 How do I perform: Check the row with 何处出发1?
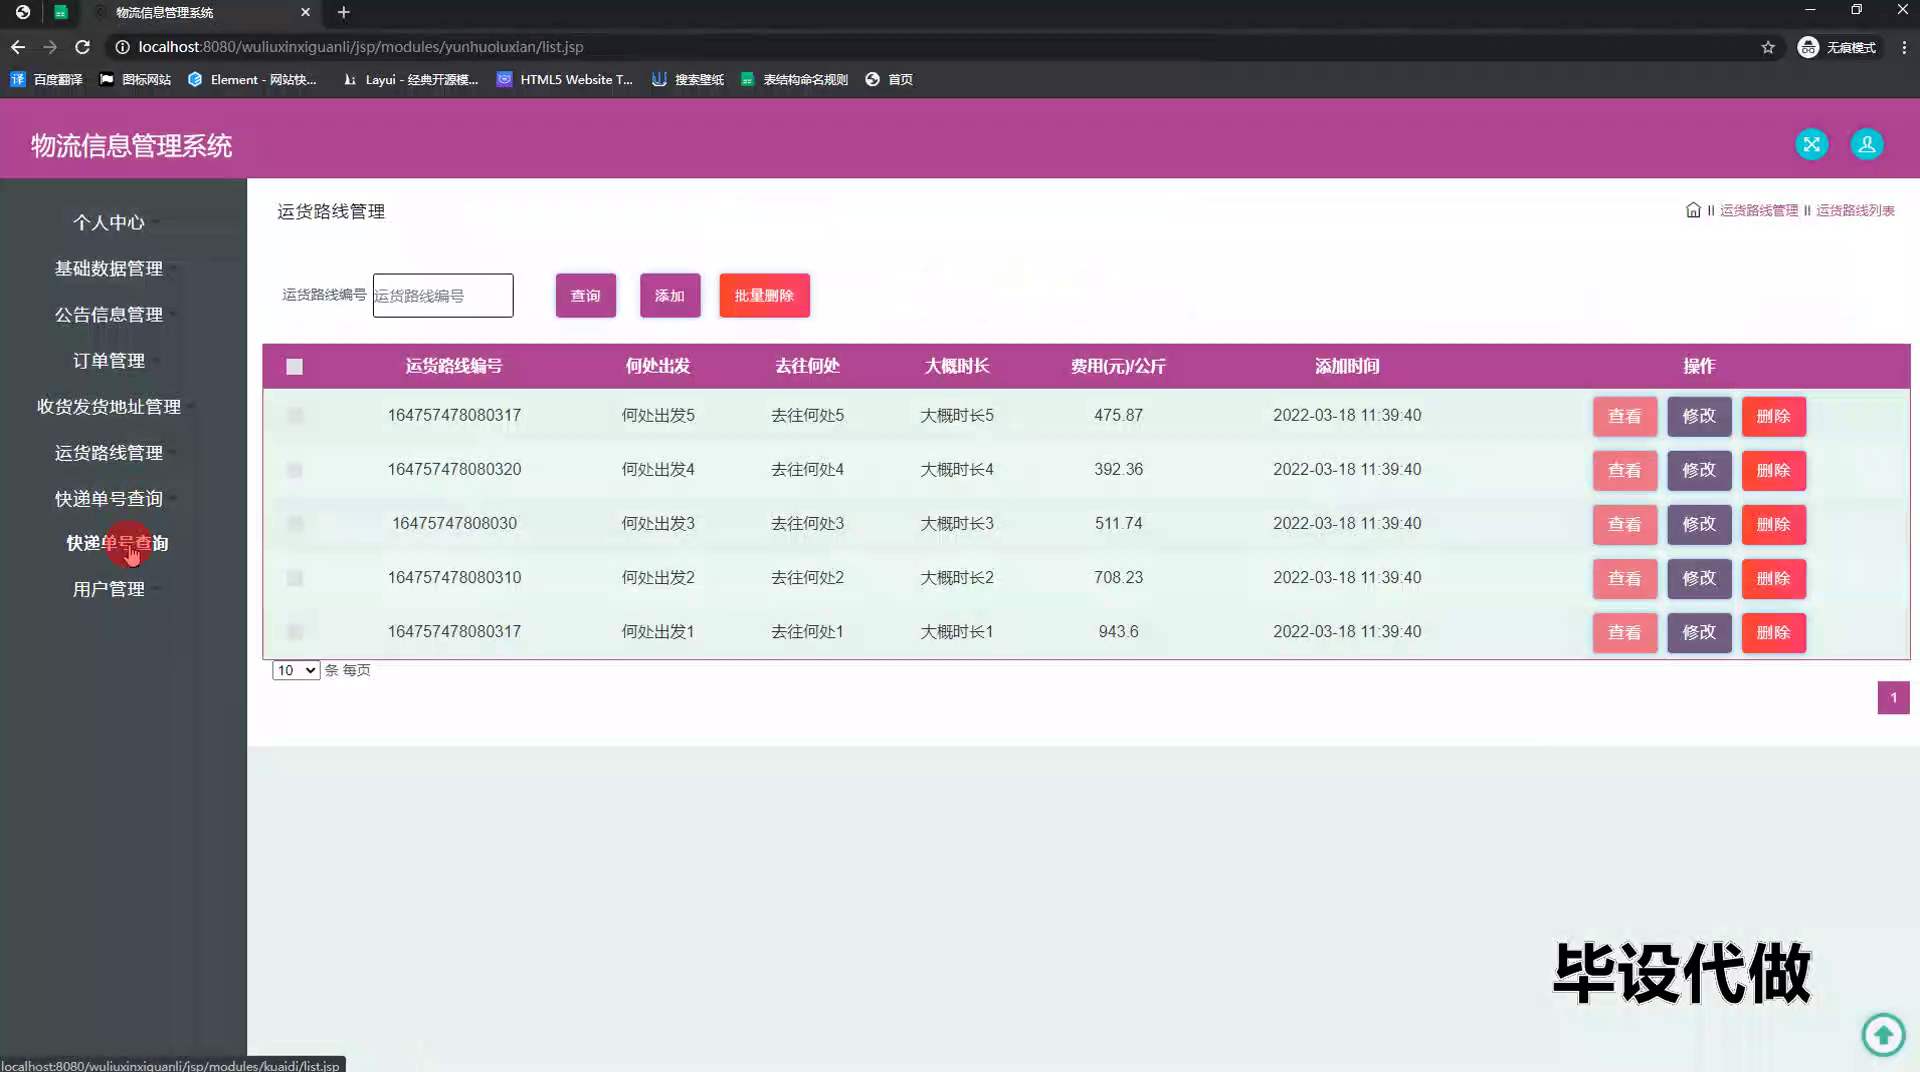[x=294, y=632]
